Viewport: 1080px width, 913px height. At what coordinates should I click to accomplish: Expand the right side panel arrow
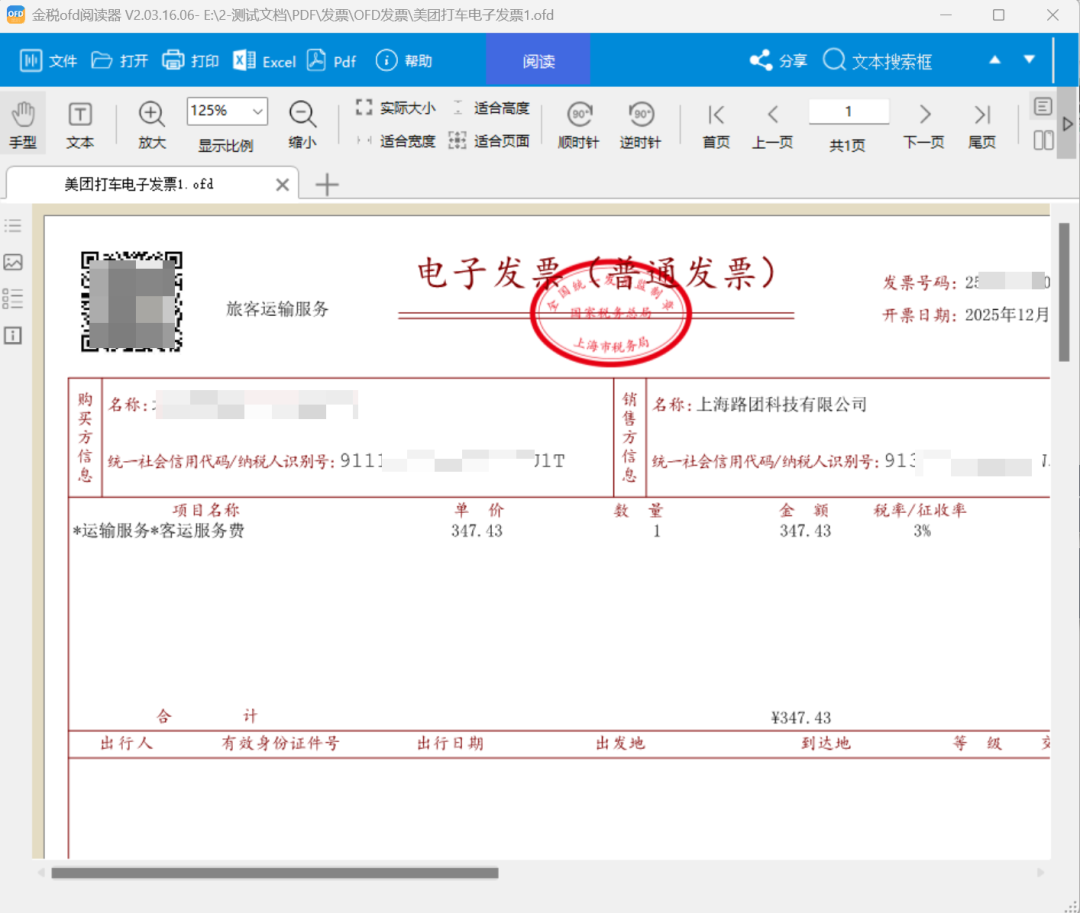[x=1066, y=124]
